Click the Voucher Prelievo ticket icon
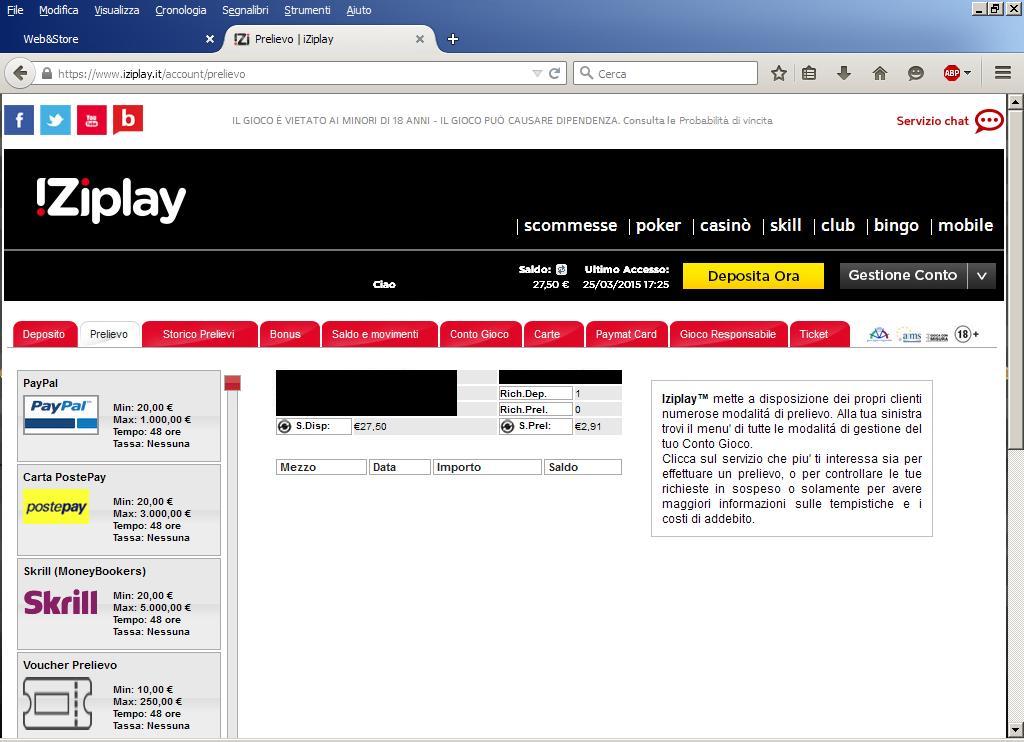The width and height of the screenshot is (1024, 742). [57, 703]
